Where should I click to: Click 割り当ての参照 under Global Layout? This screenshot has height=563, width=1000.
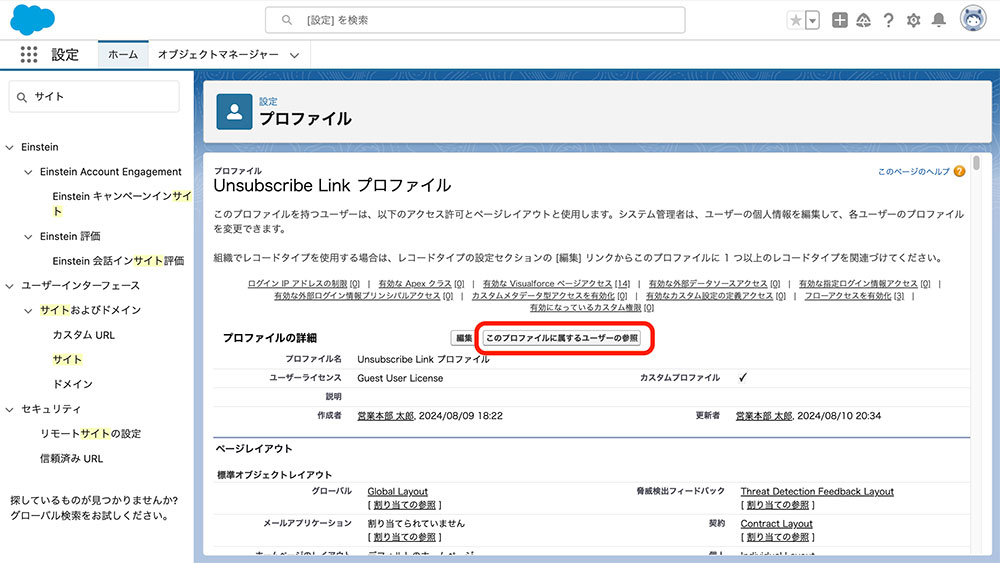[x=404, y=505]
